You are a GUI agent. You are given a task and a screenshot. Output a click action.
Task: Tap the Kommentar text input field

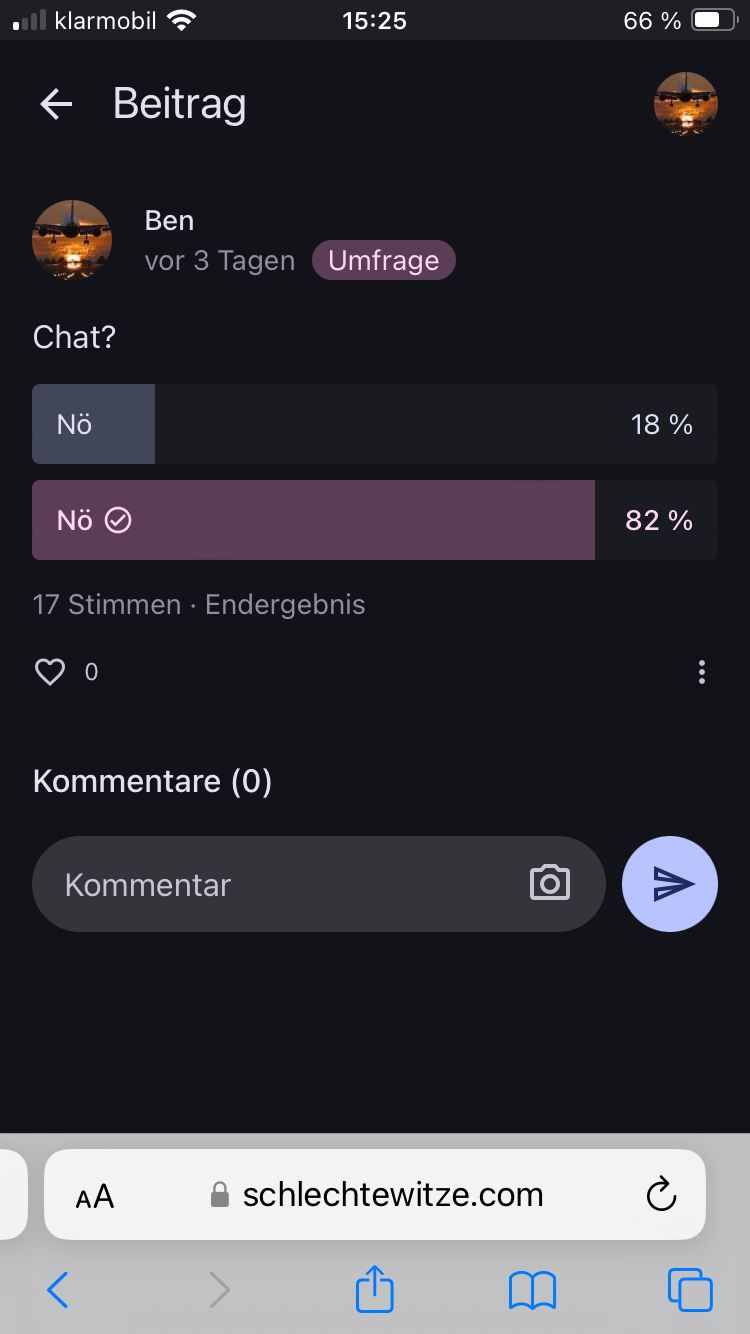(280, 884)
